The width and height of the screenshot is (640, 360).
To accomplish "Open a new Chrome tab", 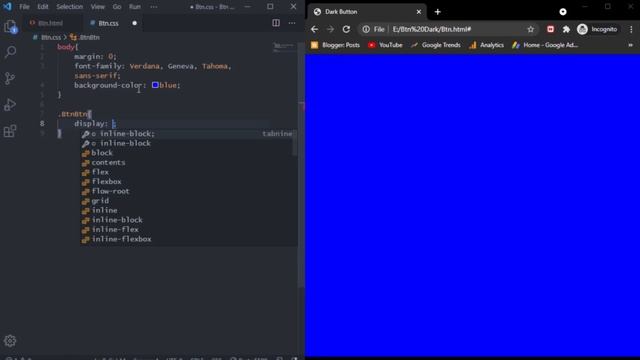I will pos(438,12).
